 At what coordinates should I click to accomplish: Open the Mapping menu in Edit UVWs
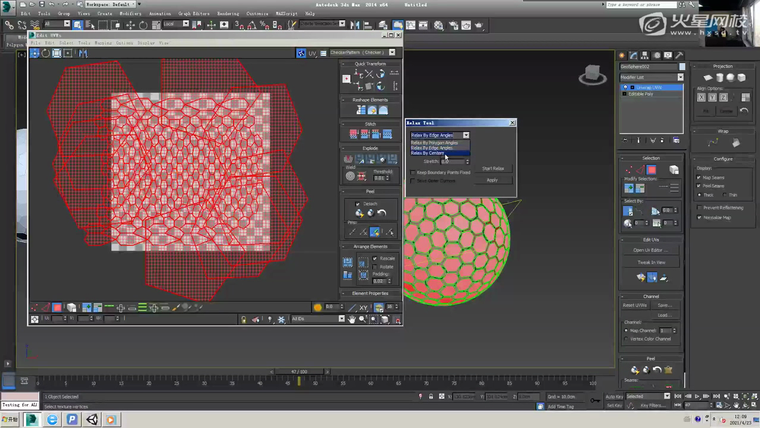(101, 43)
